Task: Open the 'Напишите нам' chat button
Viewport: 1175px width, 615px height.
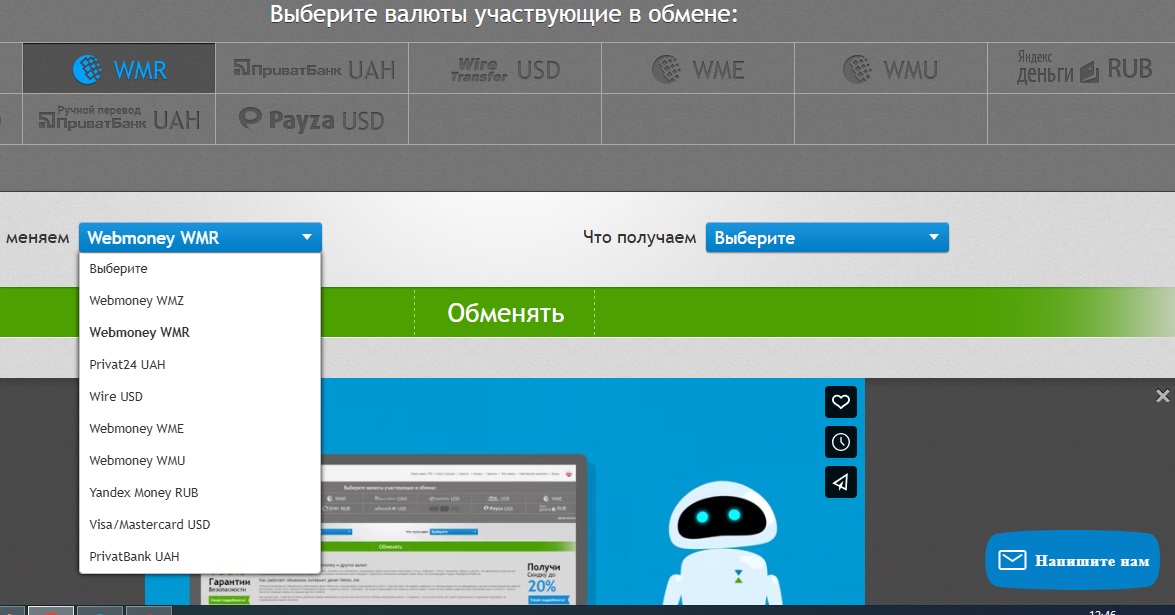Action: tap(1072, 560)
